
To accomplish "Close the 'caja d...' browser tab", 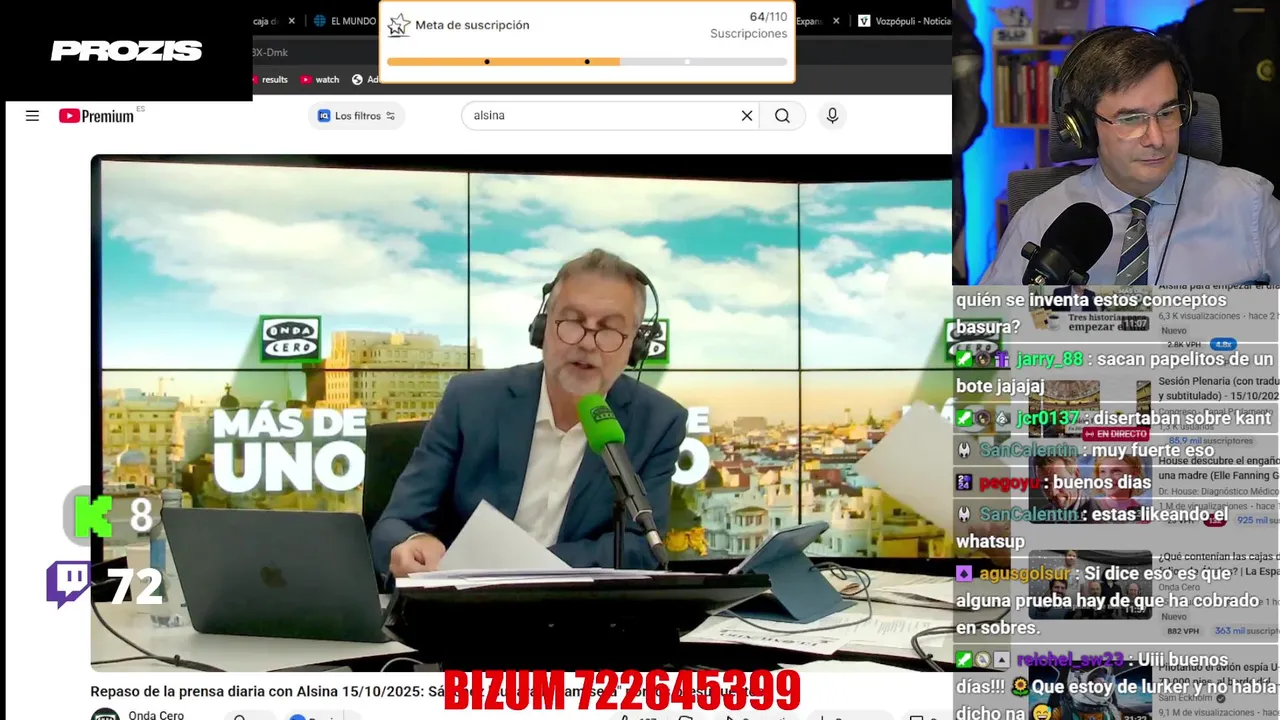I will 290,21.
